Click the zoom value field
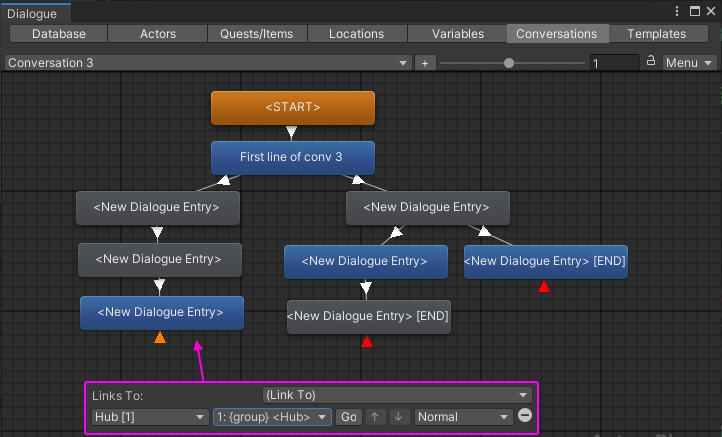Screen dimensions: 722x437 pyautogui.click(x=615, y=63)
